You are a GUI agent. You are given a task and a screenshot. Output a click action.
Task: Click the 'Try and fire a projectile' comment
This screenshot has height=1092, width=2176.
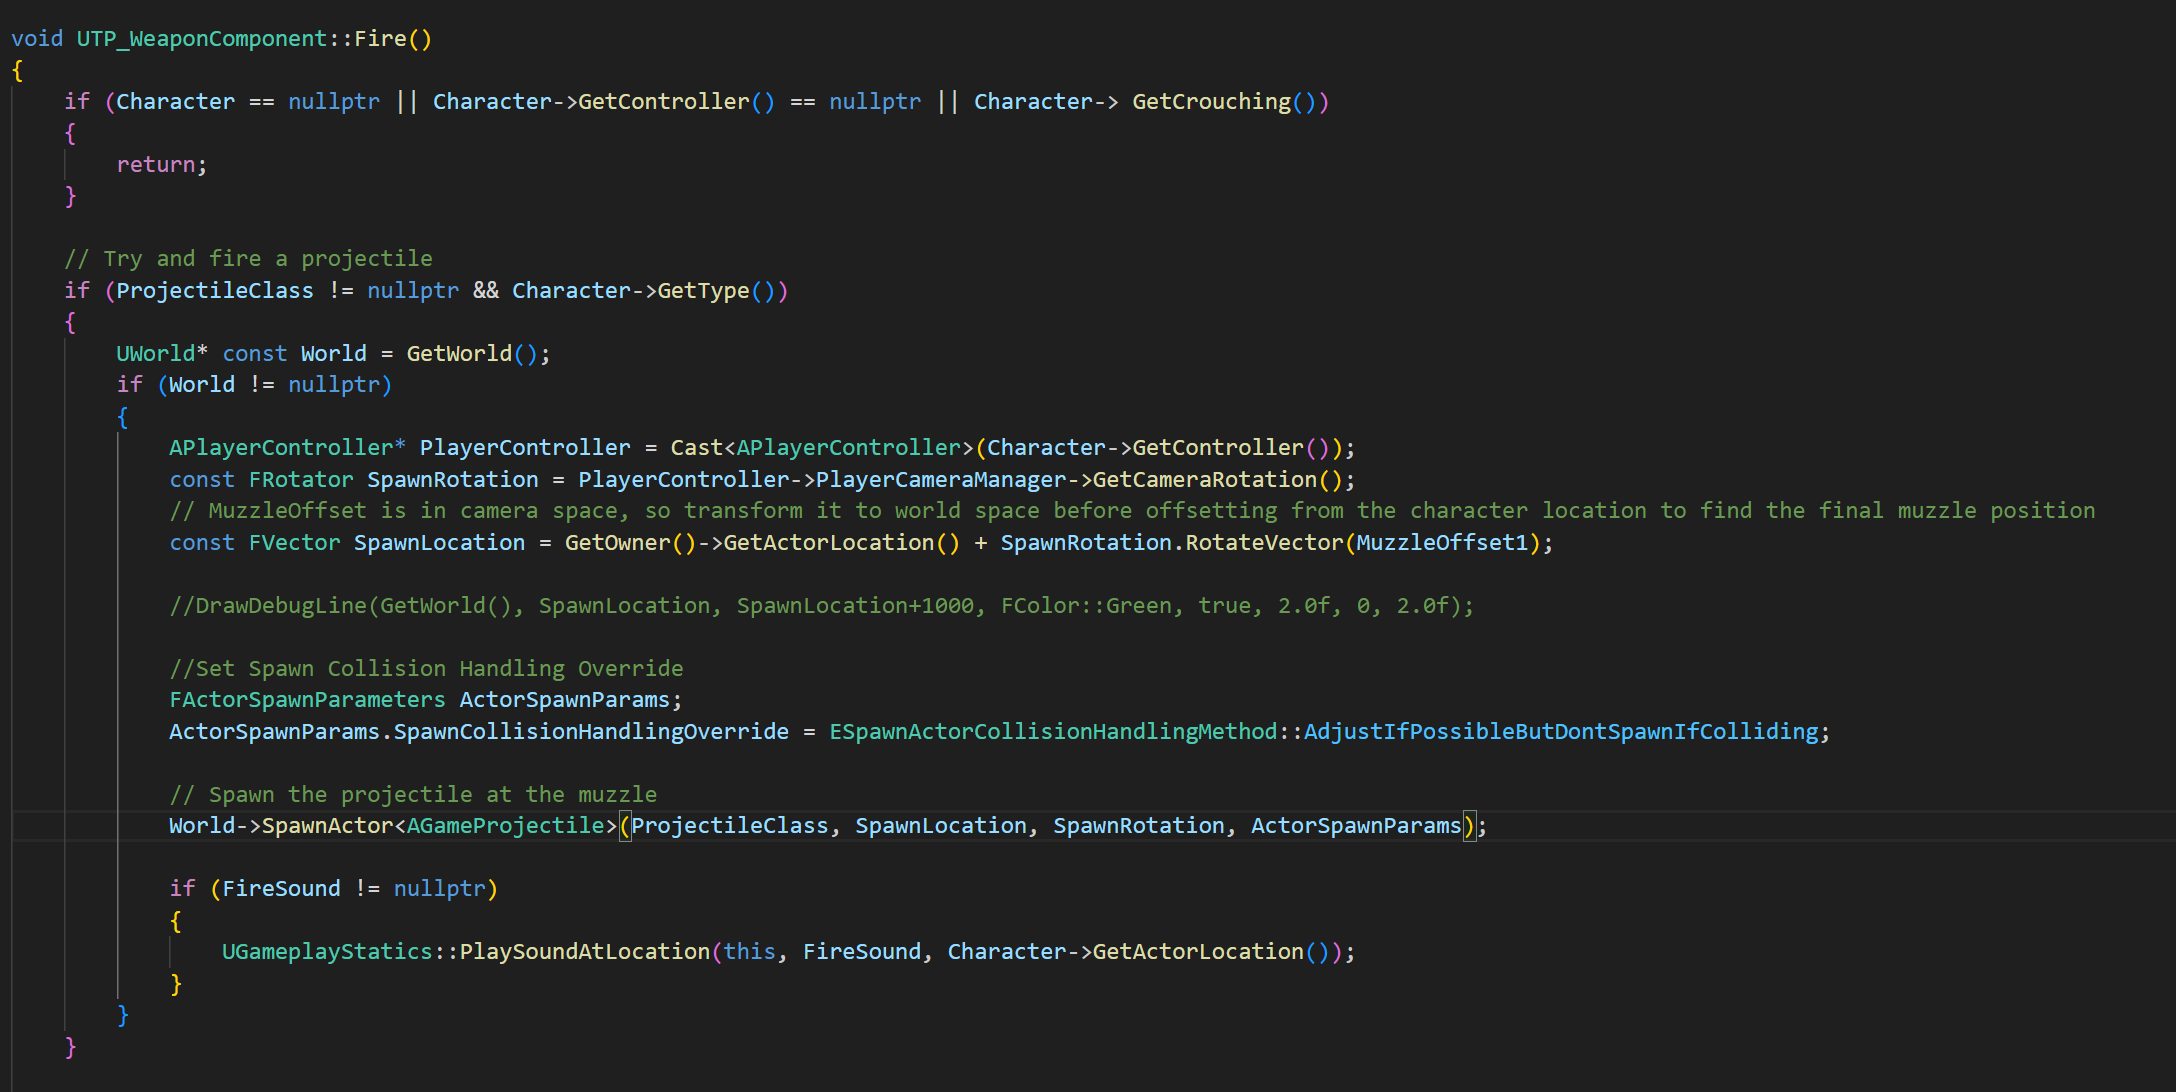[x=249, y=259]
